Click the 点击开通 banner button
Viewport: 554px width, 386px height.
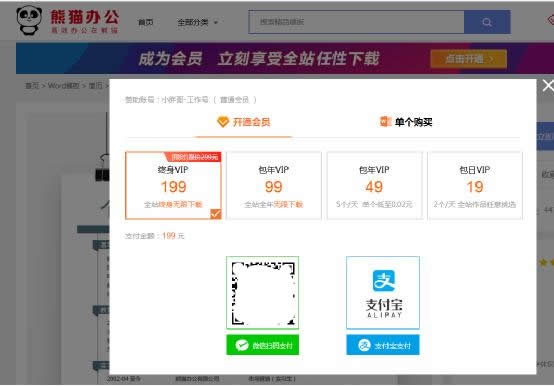pyautogui.click(x=468, y=59)
